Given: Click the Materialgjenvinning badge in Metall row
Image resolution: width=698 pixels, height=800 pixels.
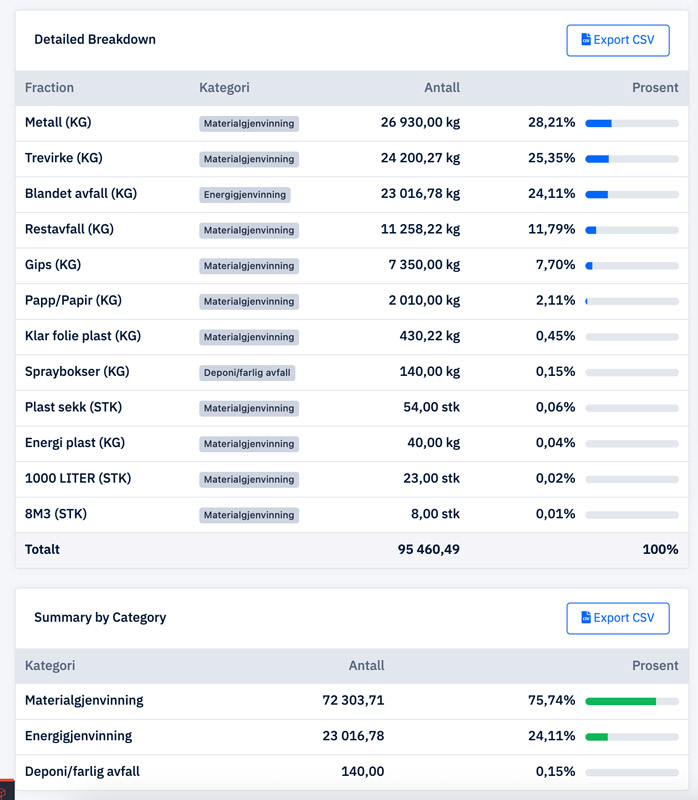Looking at the screenshot, I should [x=249, y=124].
